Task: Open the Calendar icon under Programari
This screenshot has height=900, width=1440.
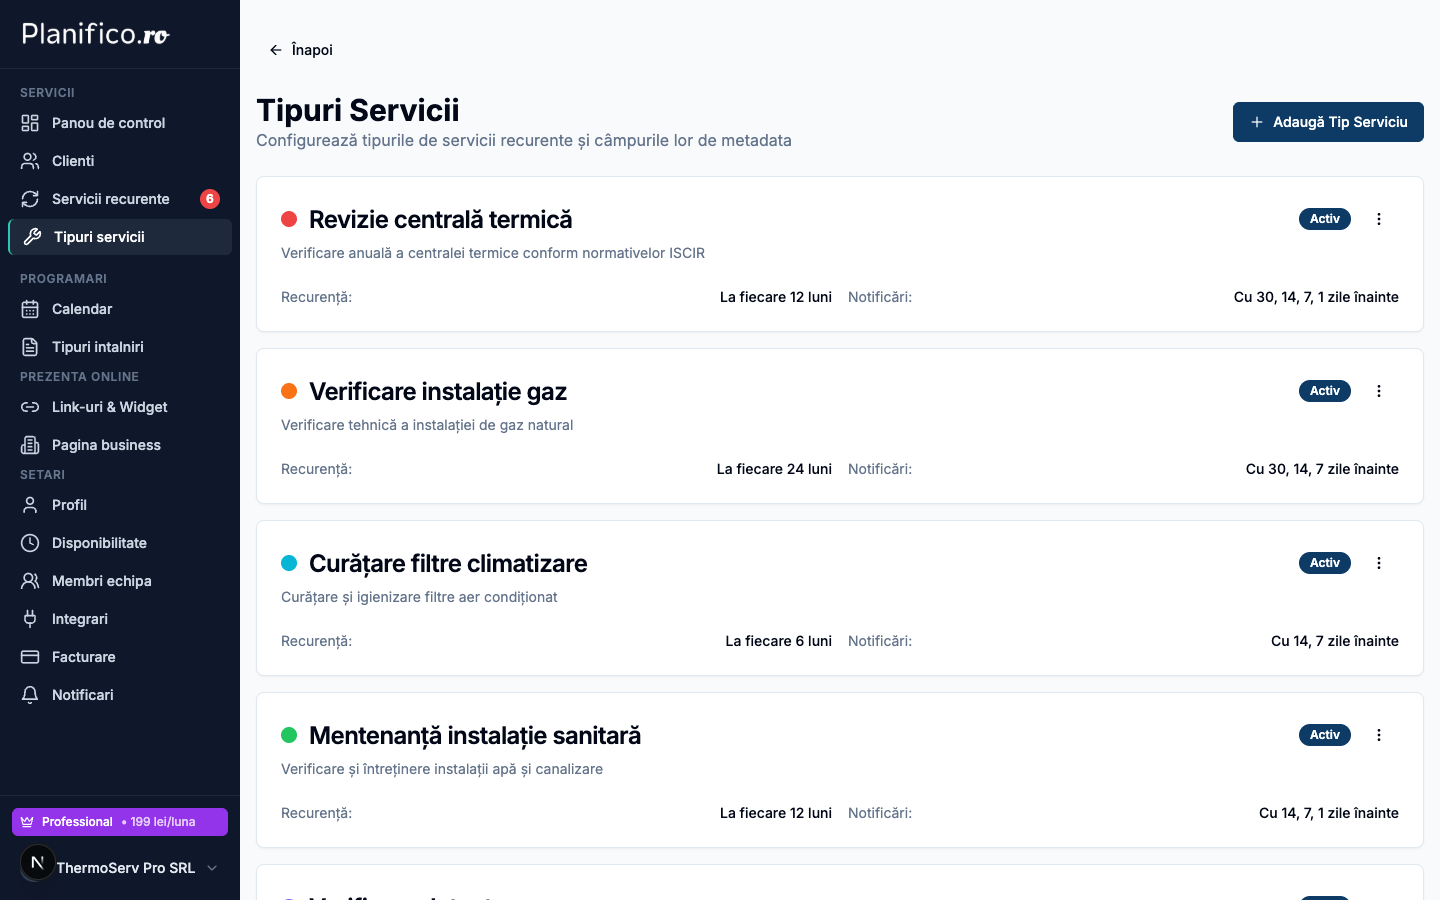Action: click(29, 308)
